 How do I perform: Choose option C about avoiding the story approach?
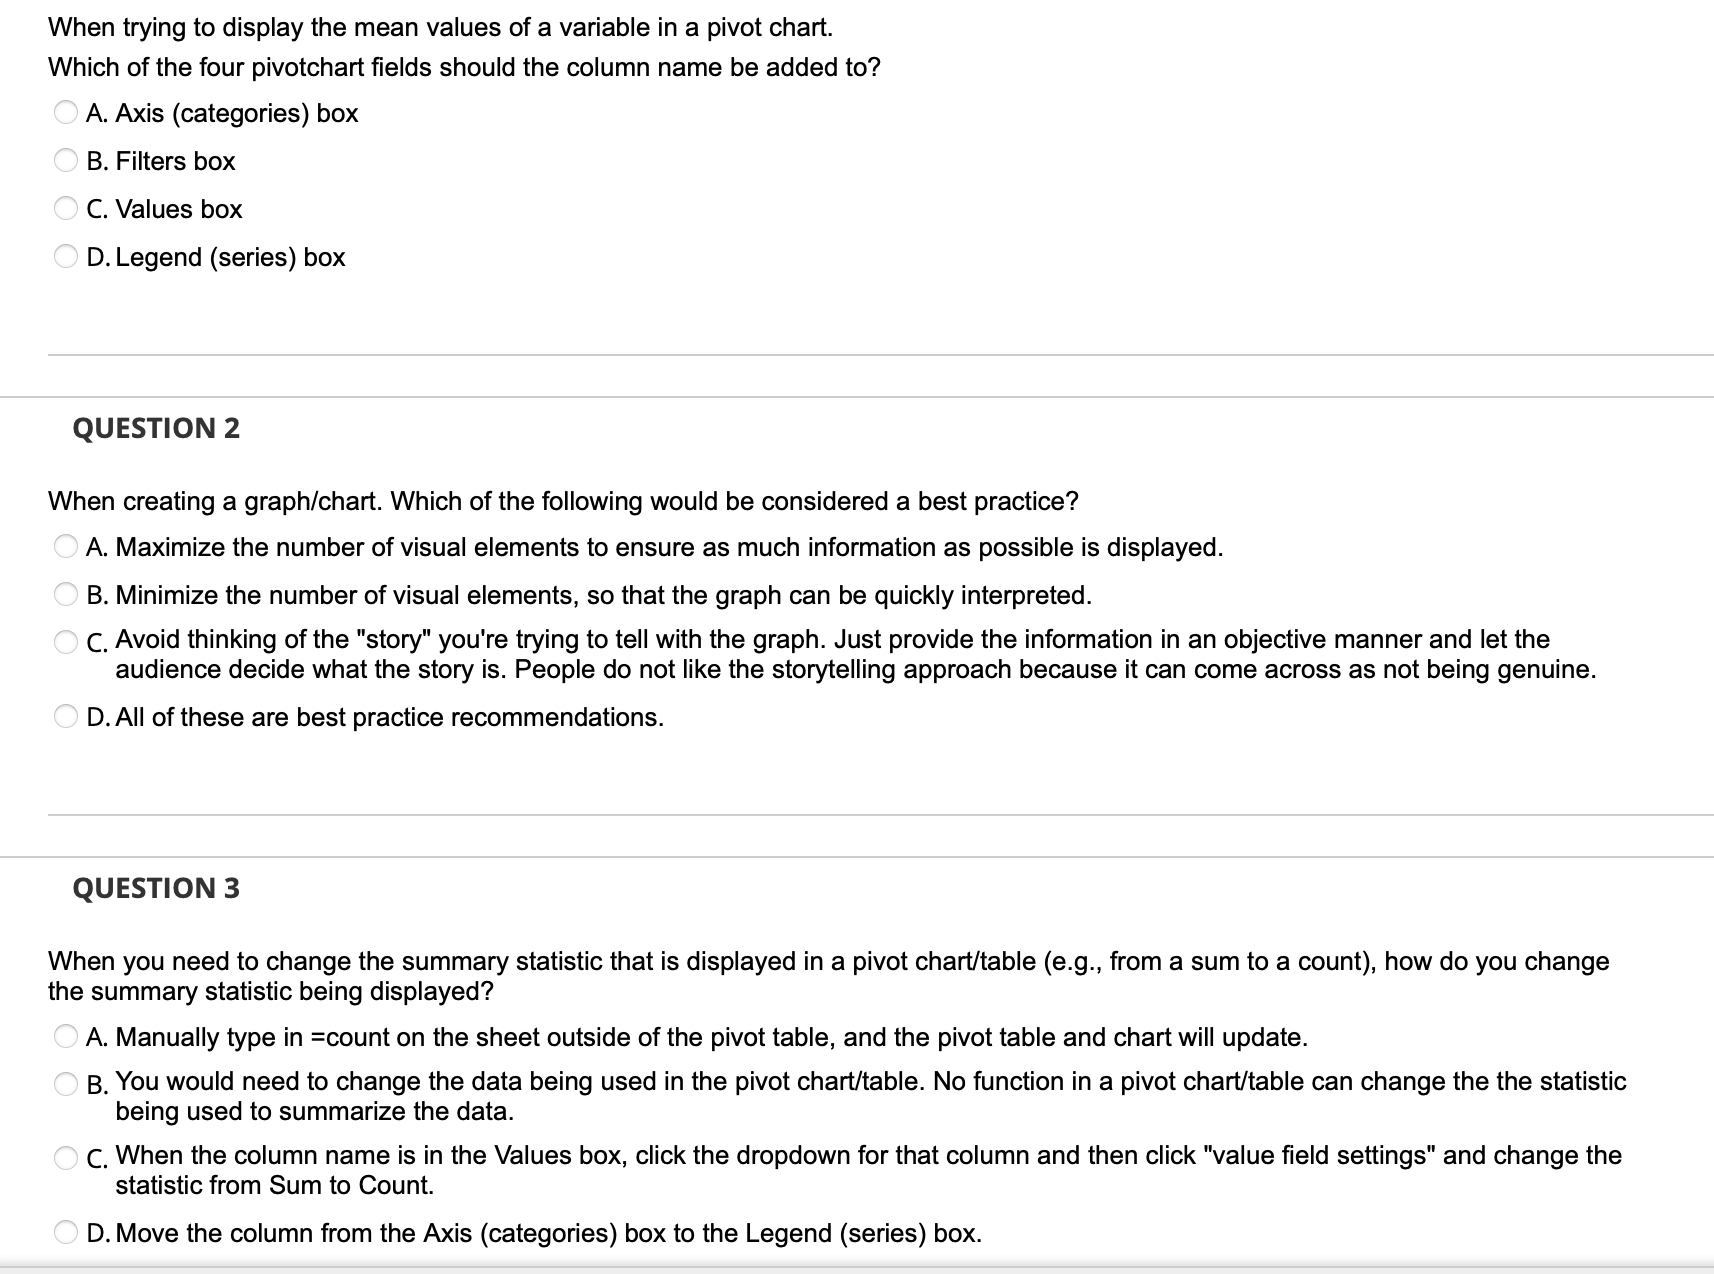tap(65, 638)
